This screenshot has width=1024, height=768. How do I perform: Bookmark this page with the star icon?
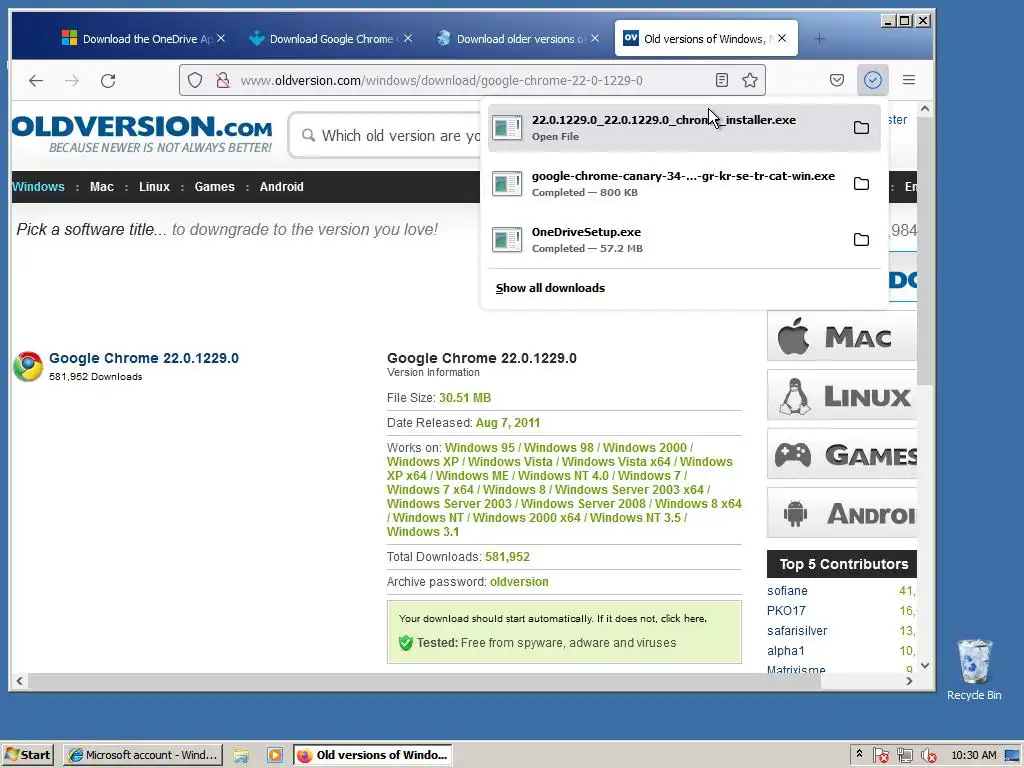[x=750, y=80]
